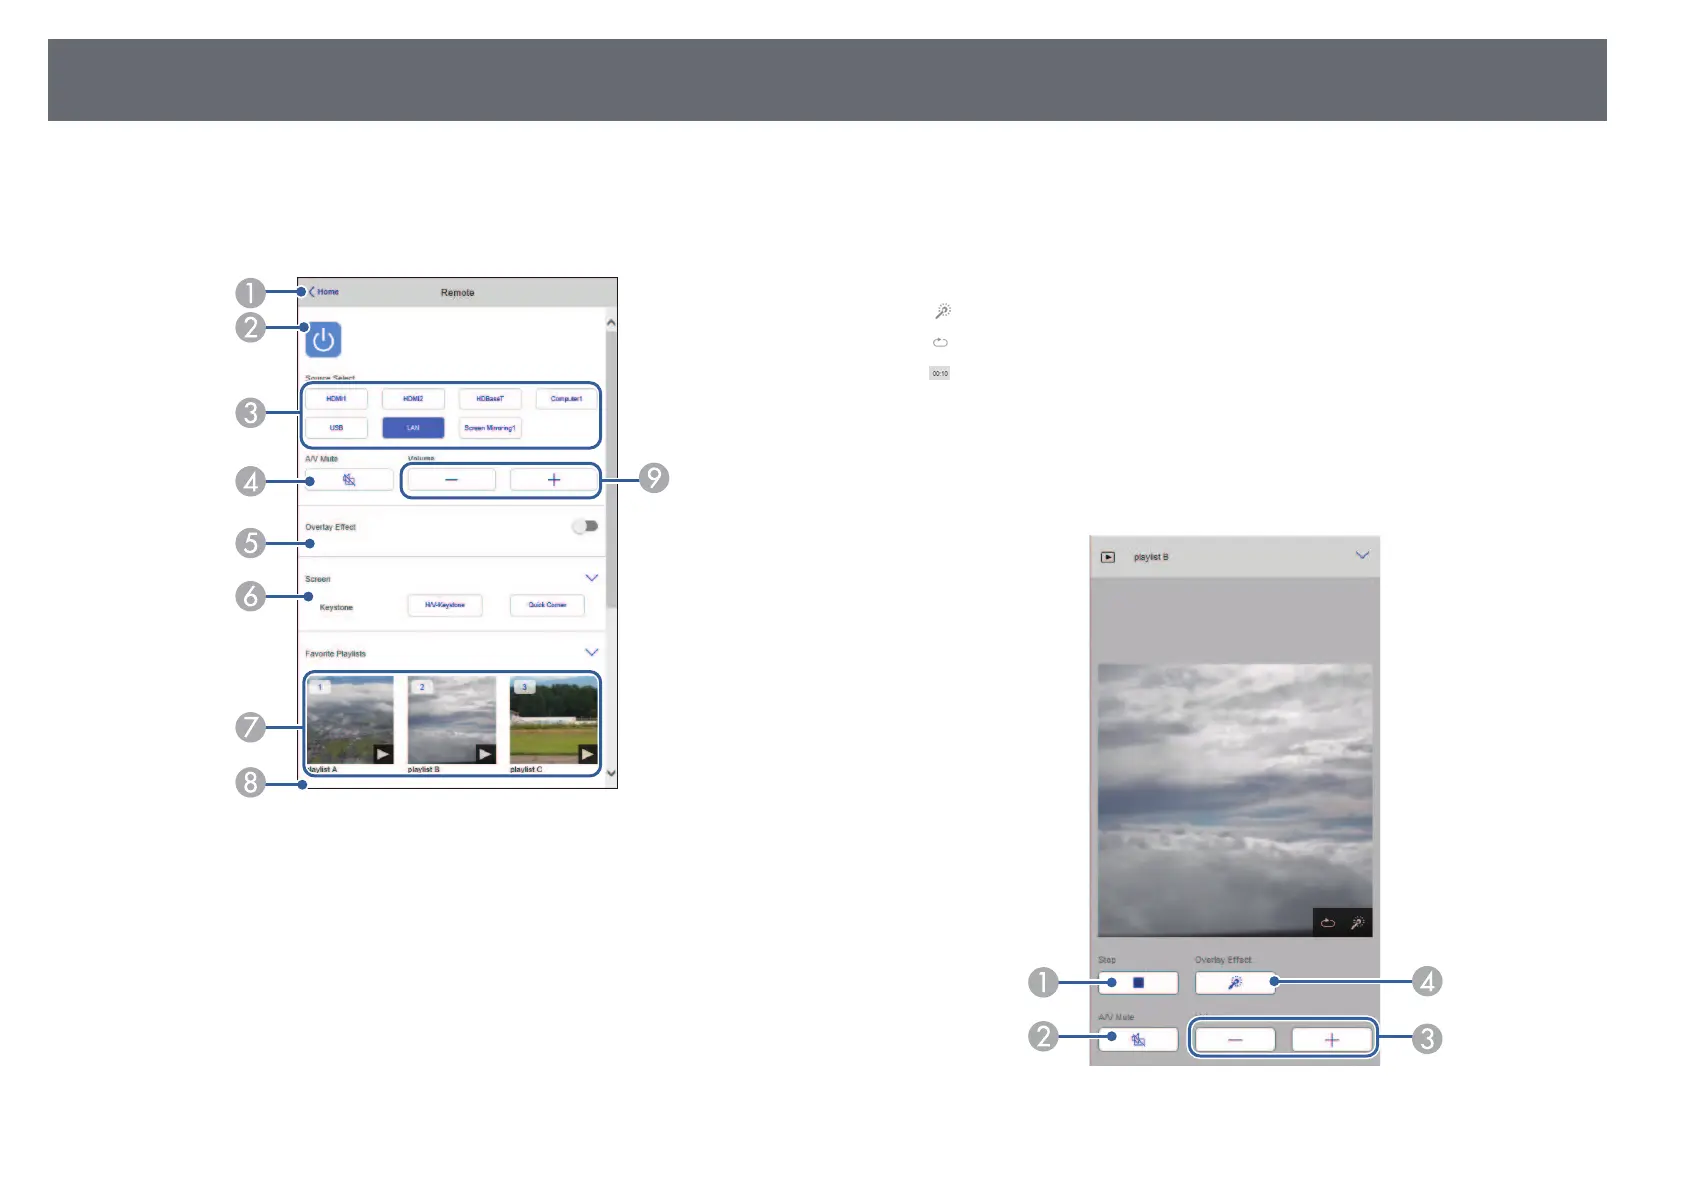Lower volume with minus in playlist B screen
1684x1190 pixels.
[x=1235, y=1040]
